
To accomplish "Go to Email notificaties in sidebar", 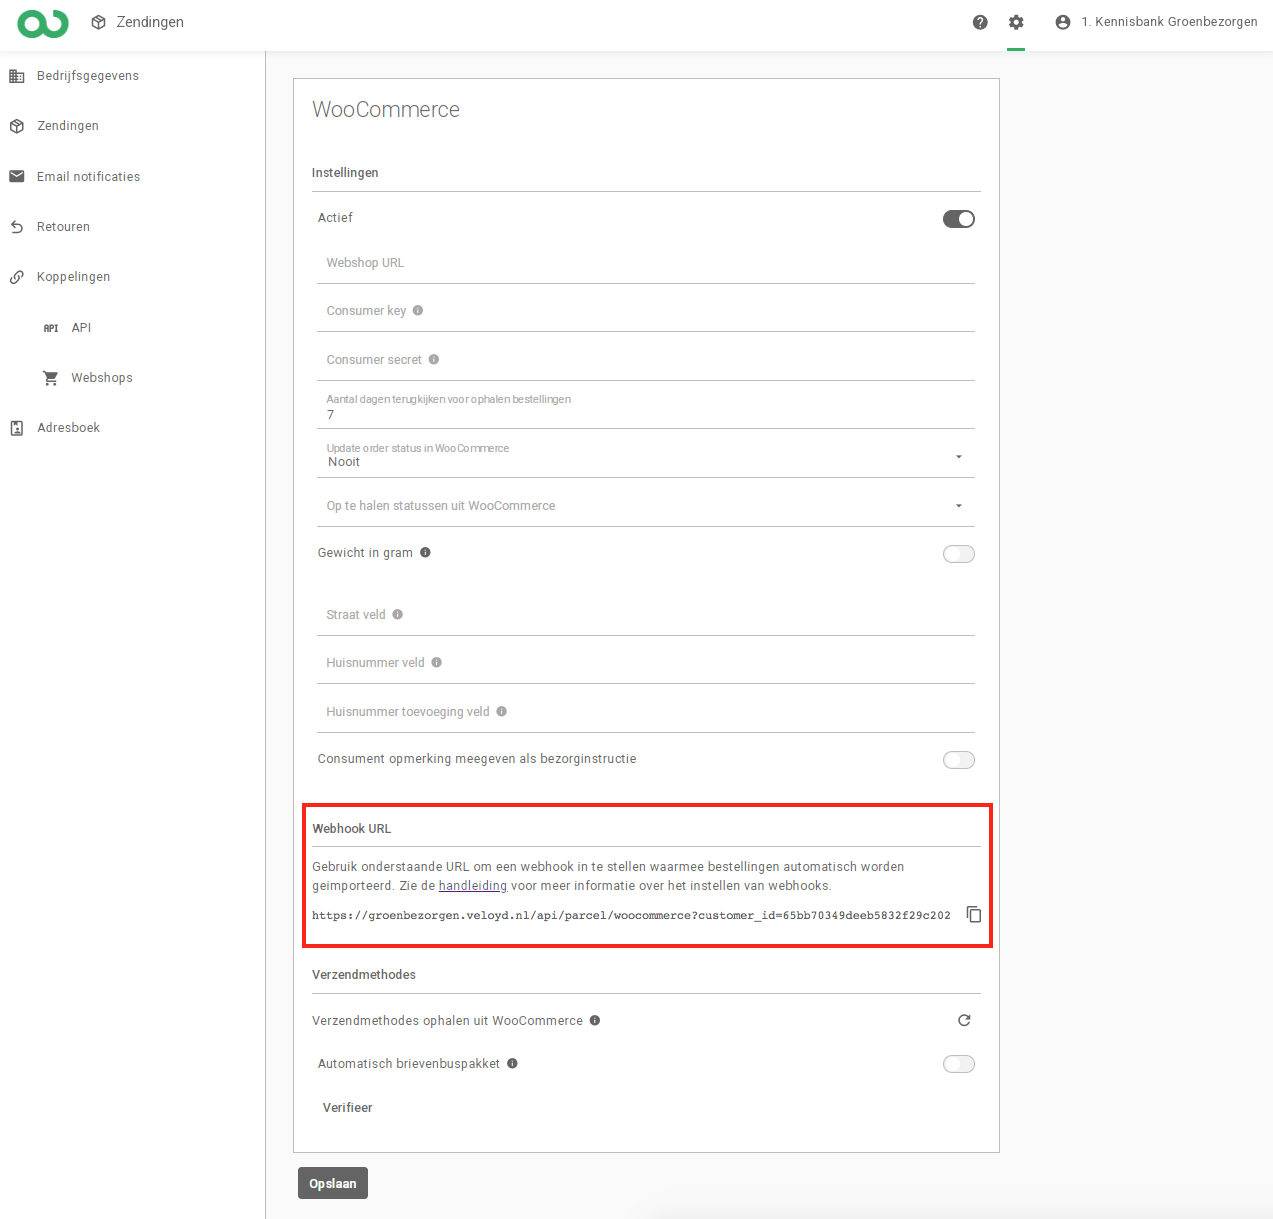I will [x=88, y=177].
